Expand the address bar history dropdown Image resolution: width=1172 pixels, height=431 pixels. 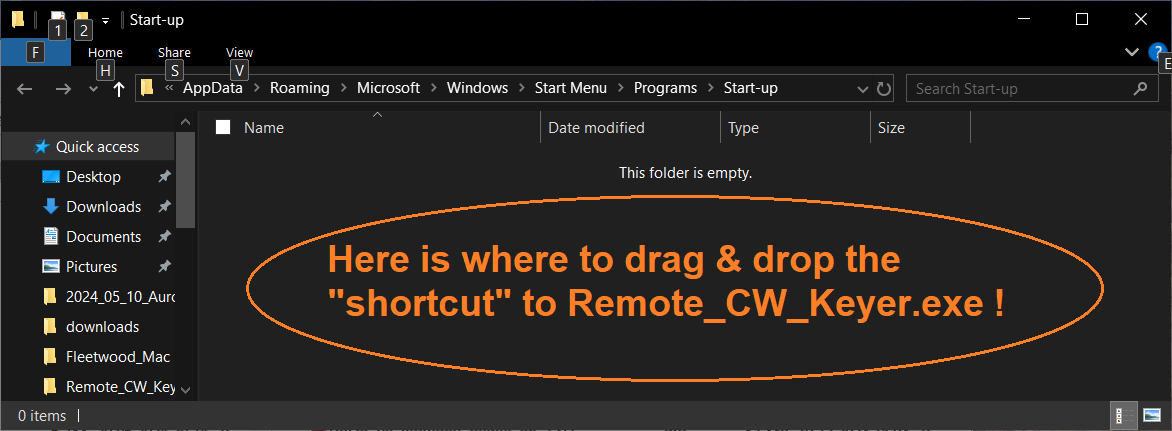863,89
